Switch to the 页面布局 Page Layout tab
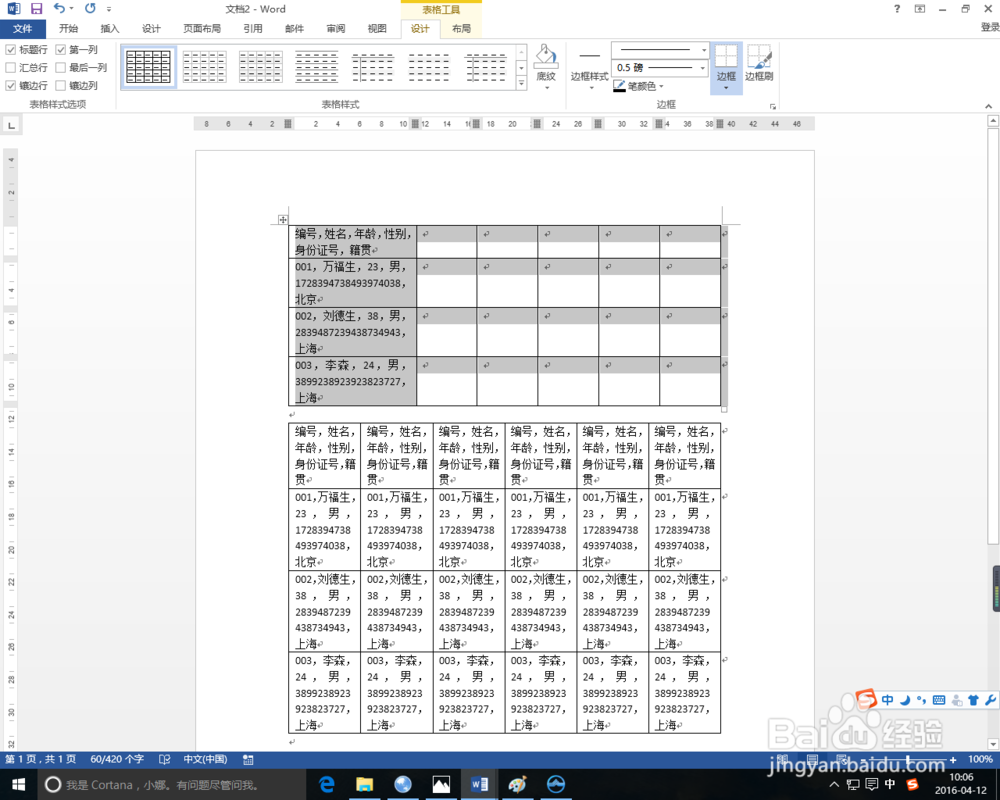This screenshot has height=800, width=1000. tap(202, 29)
